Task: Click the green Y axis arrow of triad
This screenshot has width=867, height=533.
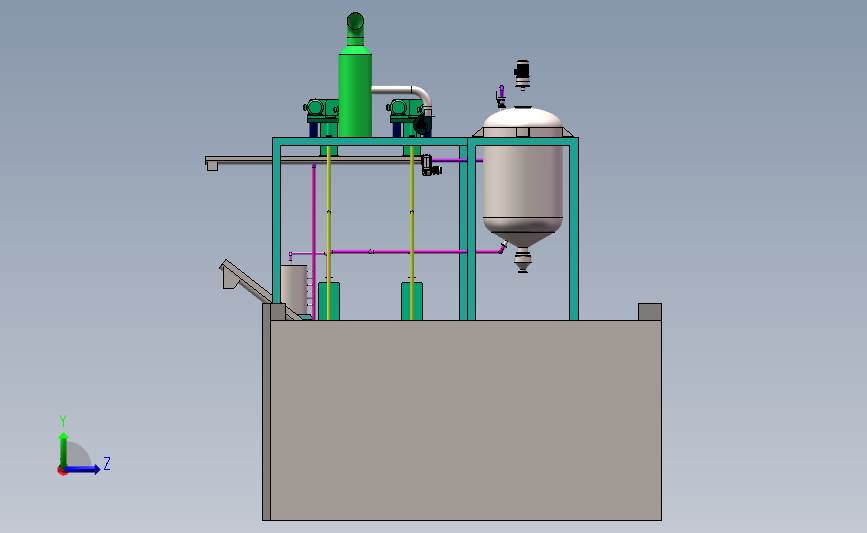Action: [x=64, y=451]
